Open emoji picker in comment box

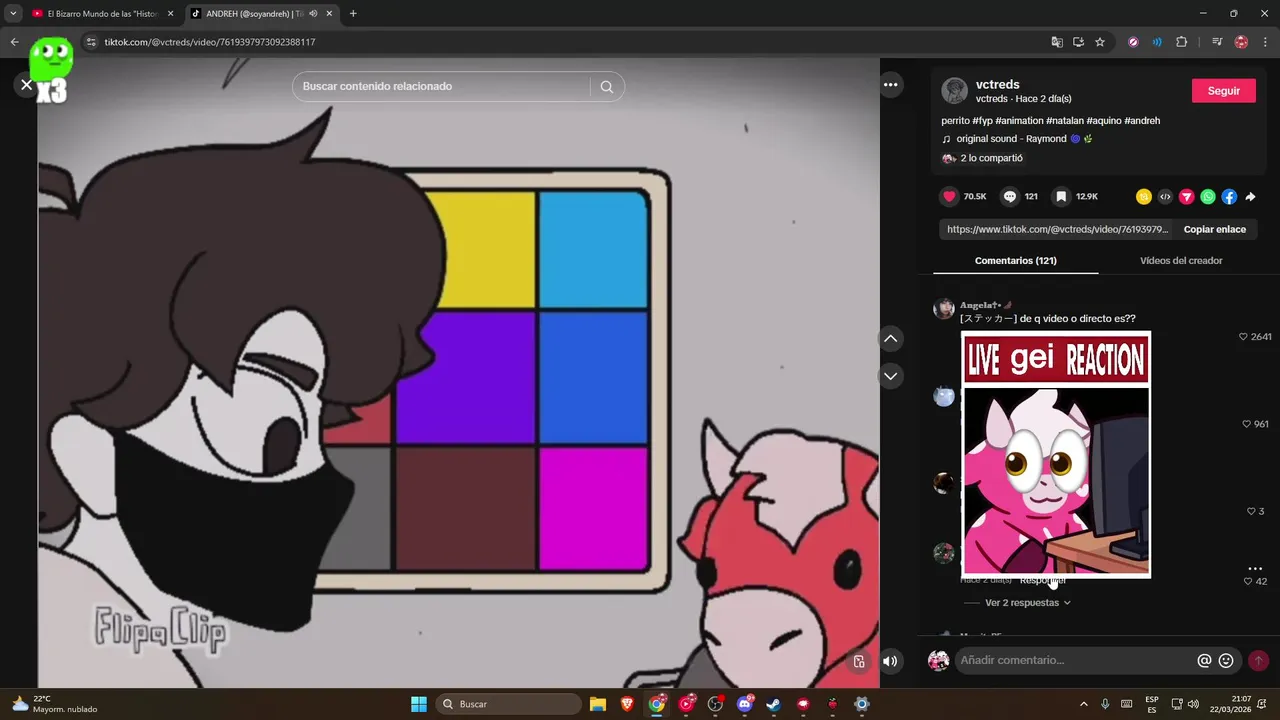pos(1226,660)
